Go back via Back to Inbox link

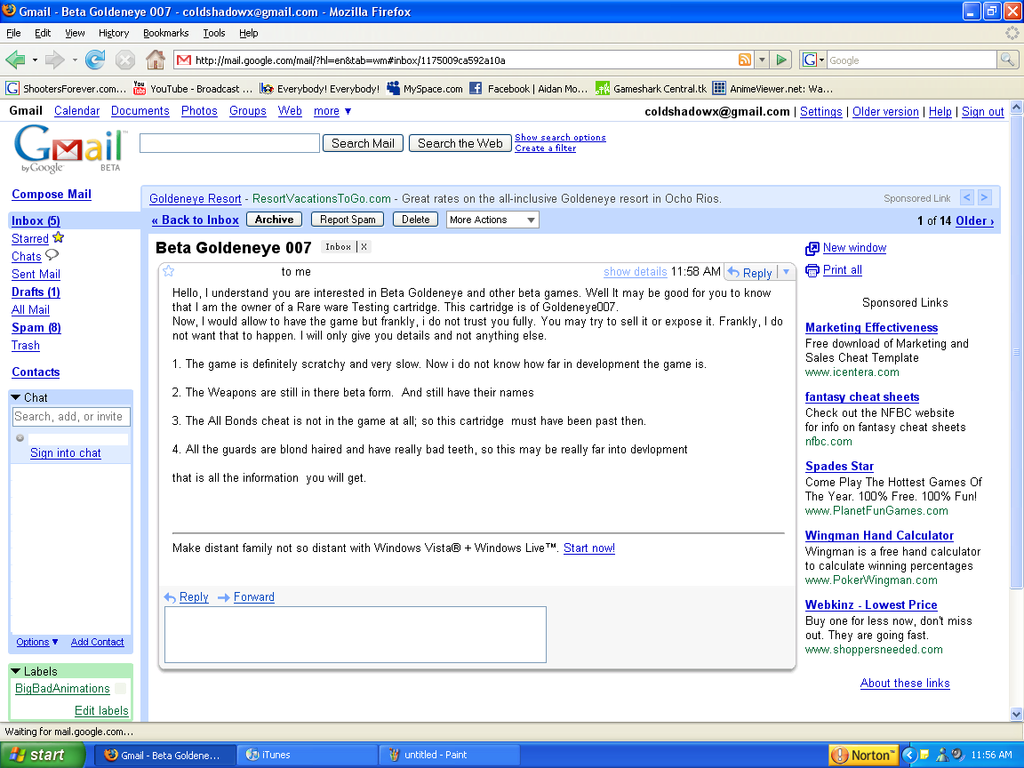click(x=195, y=220)
